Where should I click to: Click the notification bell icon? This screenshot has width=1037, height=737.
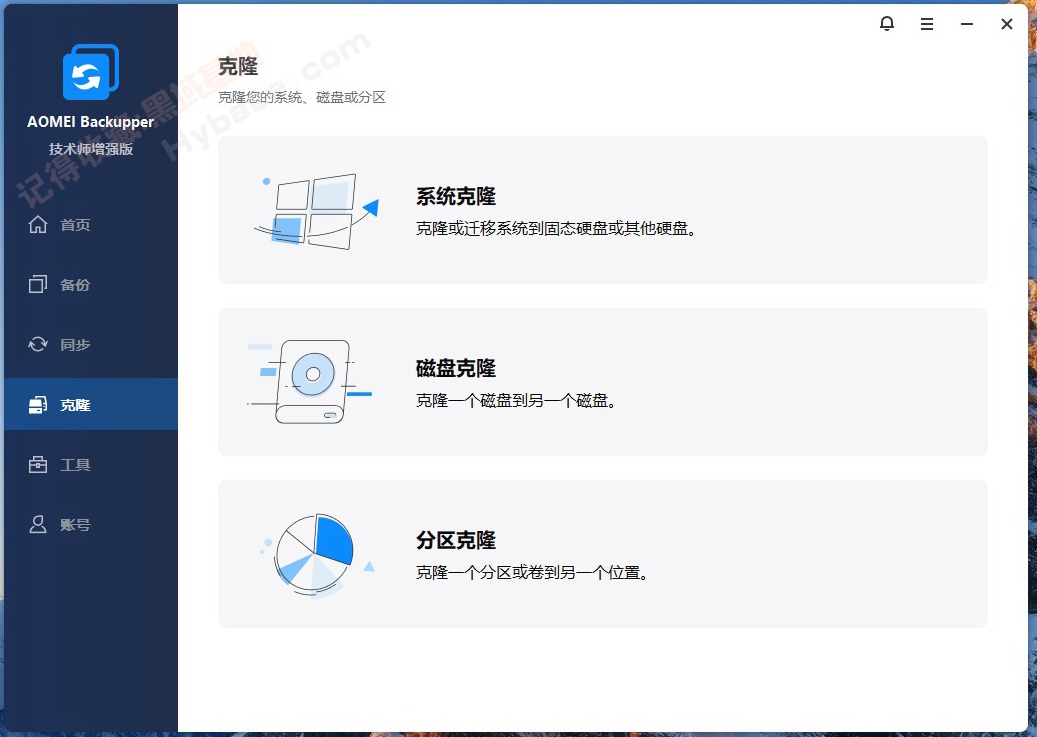886,23
